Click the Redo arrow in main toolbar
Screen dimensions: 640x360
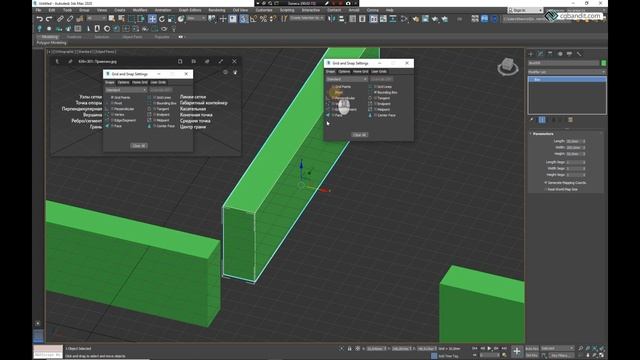click(49, 19)
